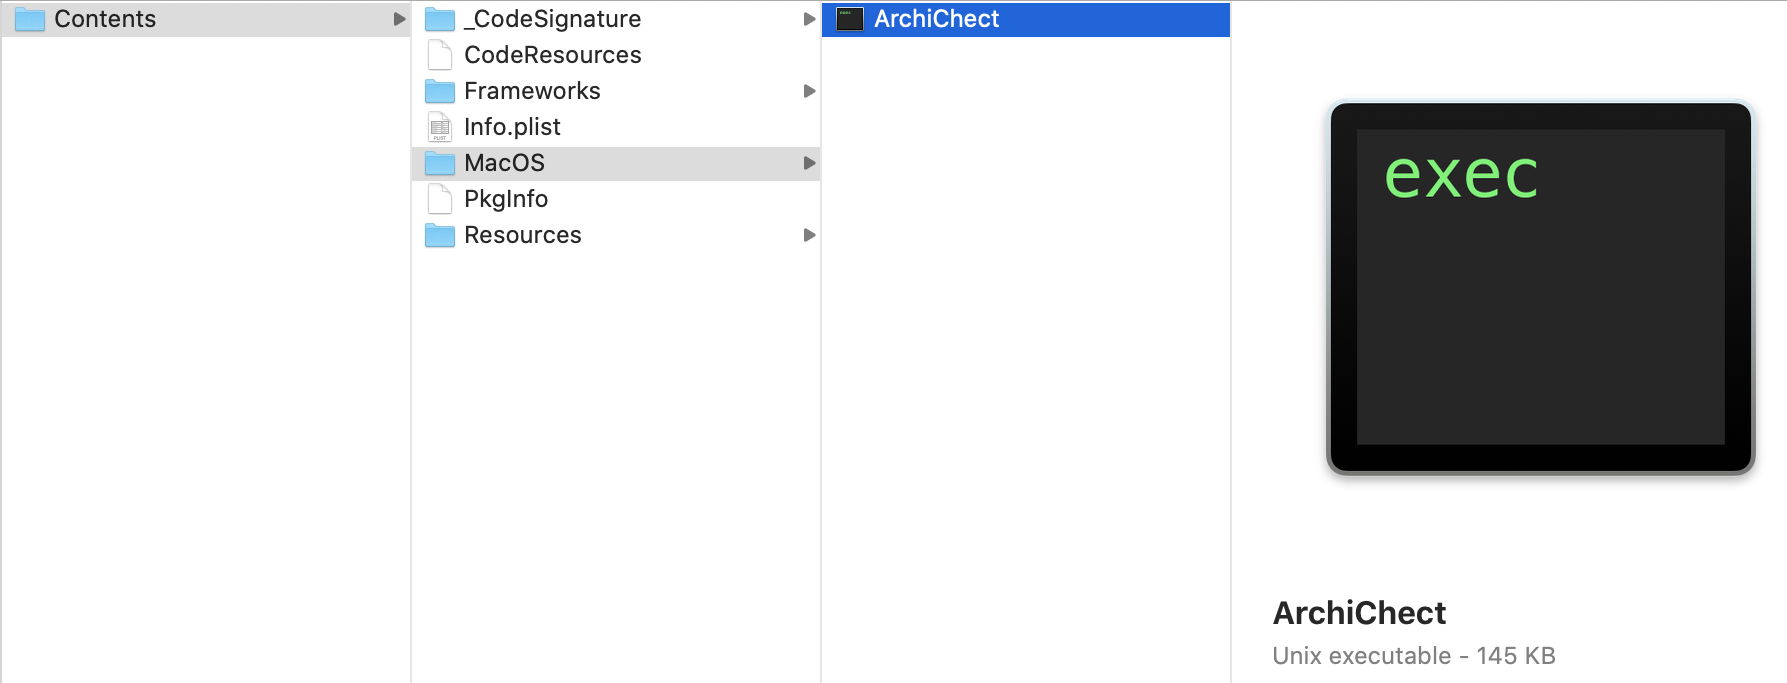Viewport: 1787px width, 683px height.
Task: Click the PkgInfo file icon
Action: [440, 199]
